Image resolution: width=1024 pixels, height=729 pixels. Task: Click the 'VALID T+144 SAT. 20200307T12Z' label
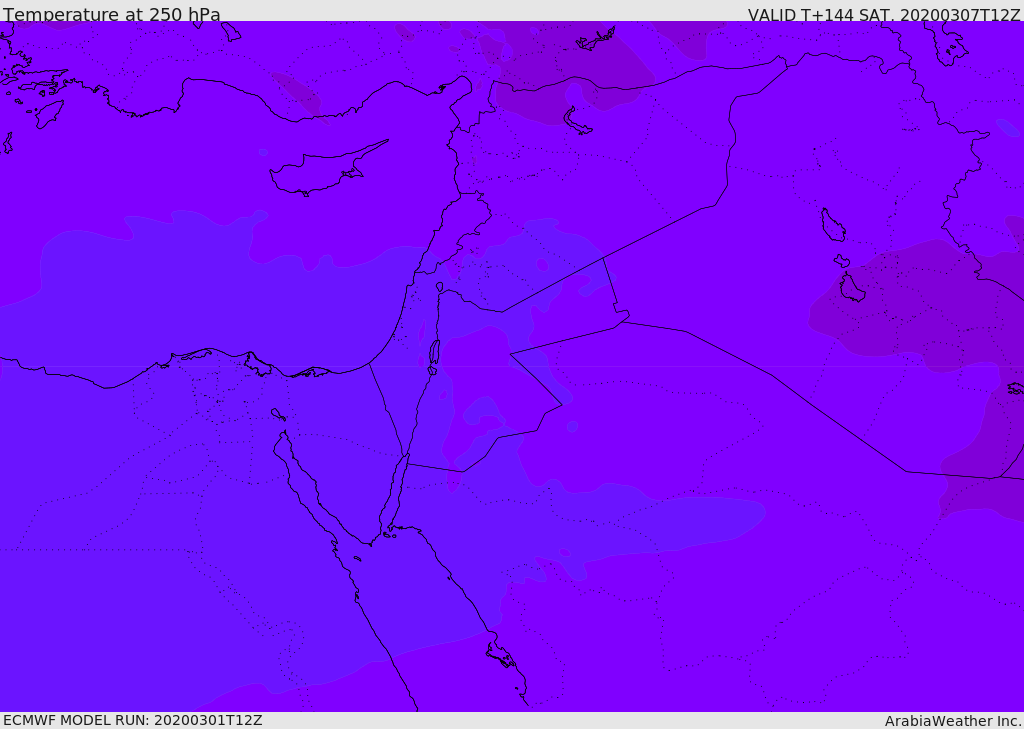pyautogui.click(x=884, y=15)
